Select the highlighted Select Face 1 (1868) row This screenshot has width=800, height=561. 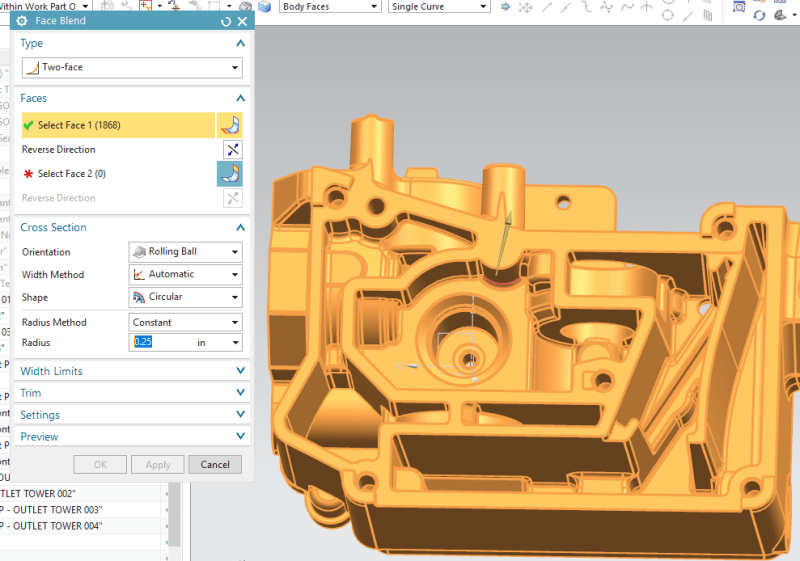tap(118, 125)
